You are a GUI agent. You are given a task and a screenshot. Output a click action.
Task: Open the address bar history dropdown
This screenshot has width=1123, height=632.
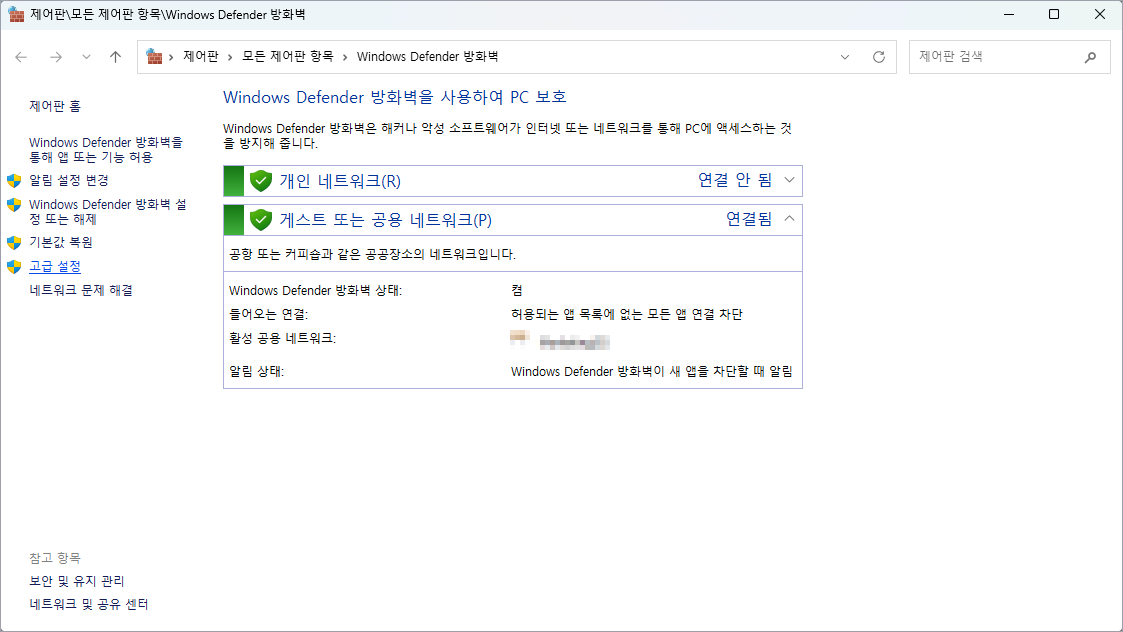(846, 57)
